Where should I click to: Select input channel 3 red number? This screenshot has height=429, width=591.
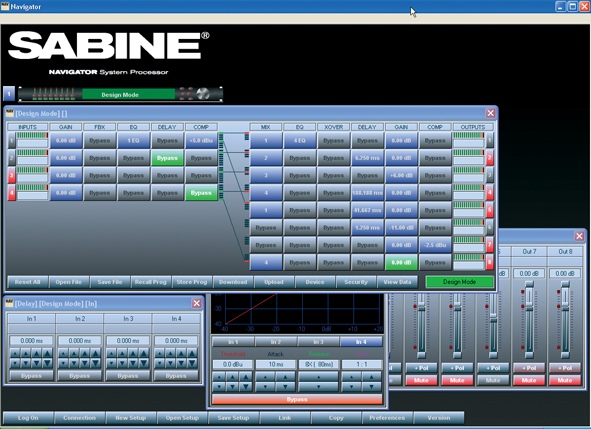(12, 175)
